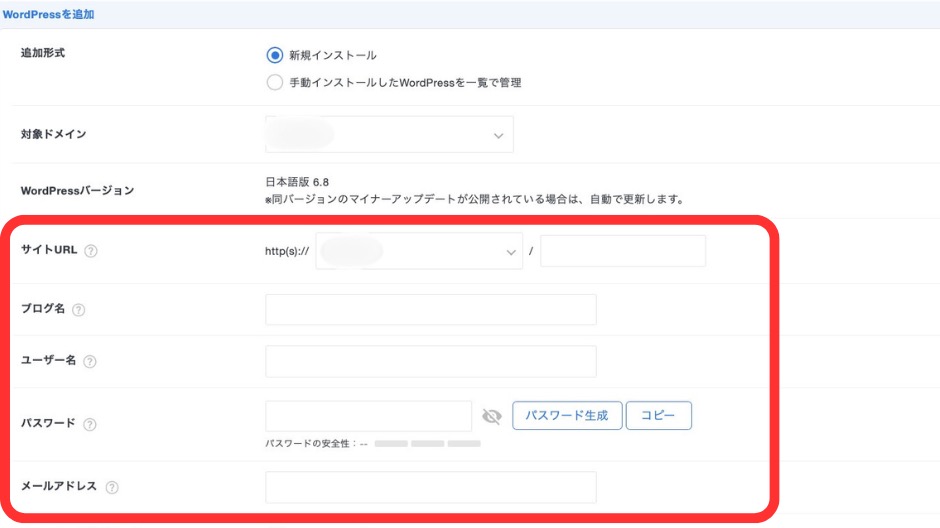Open the 対象ドメイン dropdown
Viewport: 940px width, 528px height.
pyautogui.click(x=389, y=134)
